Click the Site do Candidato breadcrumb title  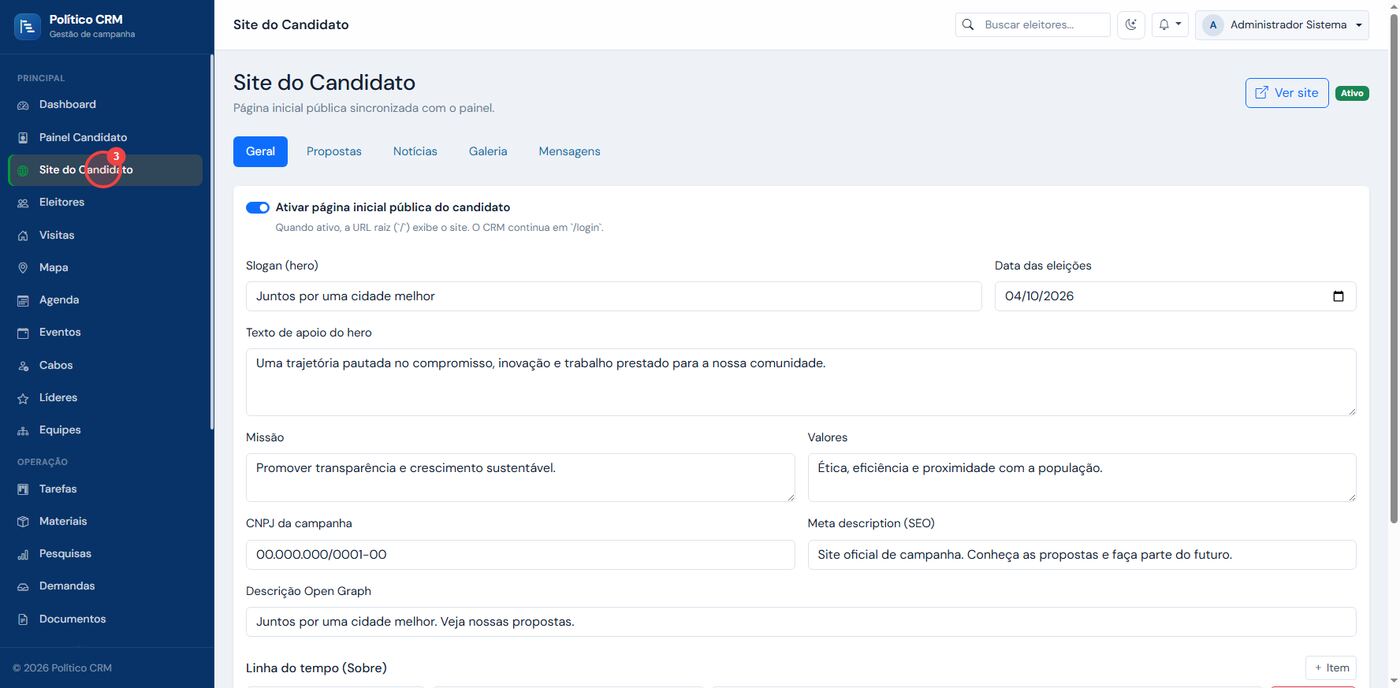pyautogui.click(x=291, y=25)
